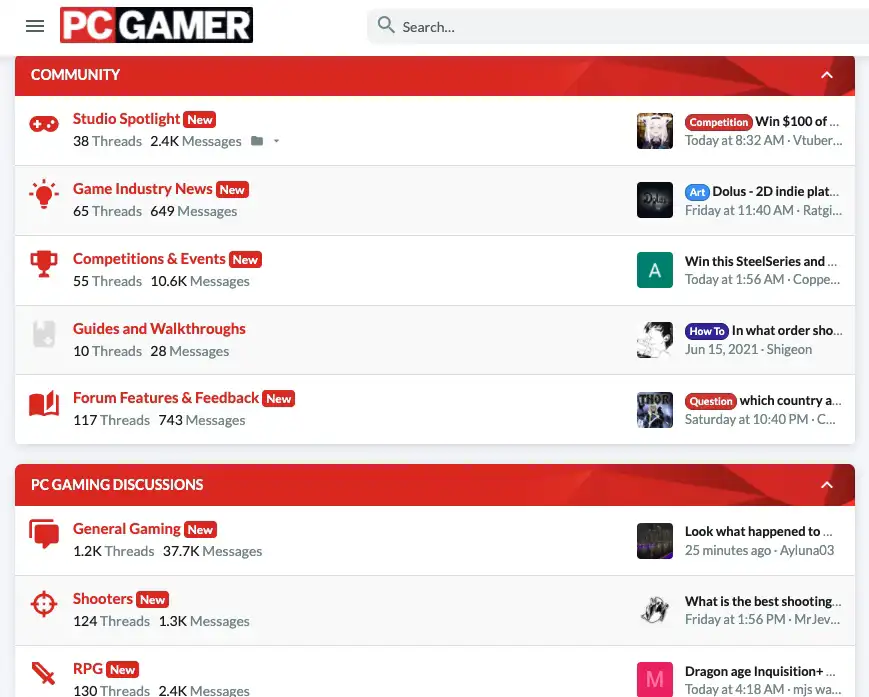Viewport: 869px width, 697px height.
Task: Open the Game Industry News forum
Action: [x=142, y=189]
